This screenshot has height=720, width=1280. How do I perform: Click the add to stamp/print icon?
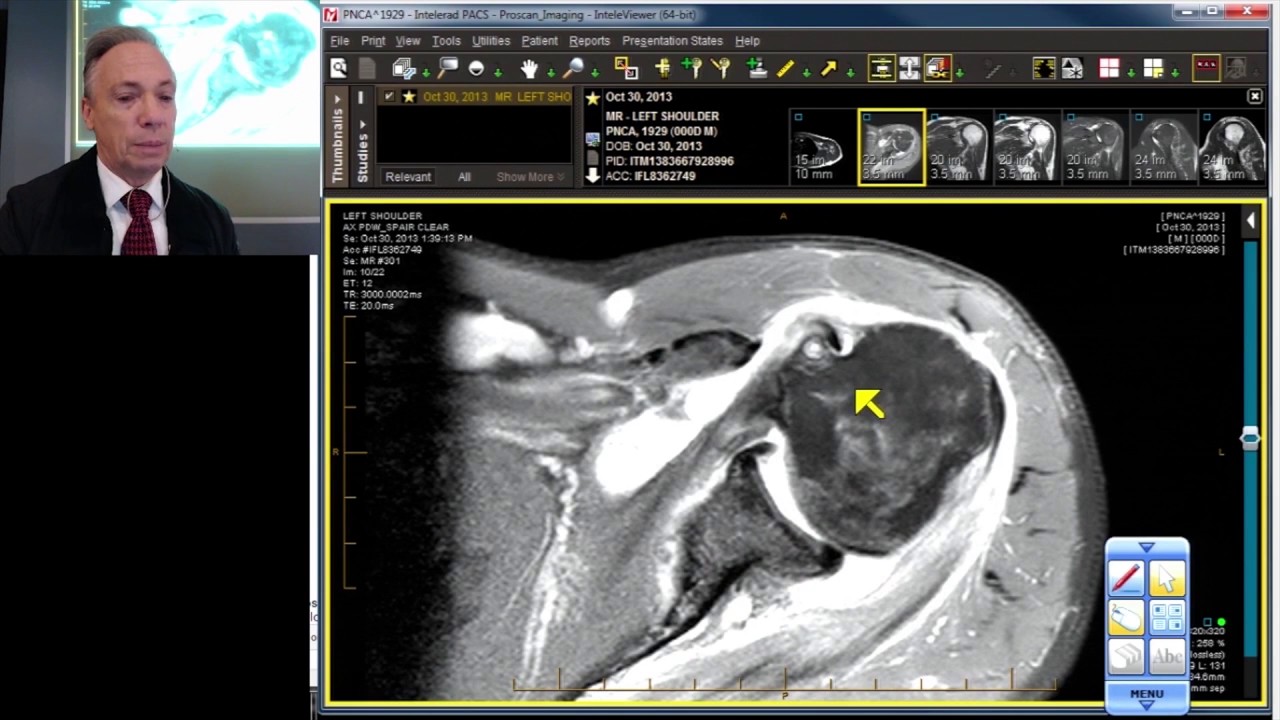(757, 68)
